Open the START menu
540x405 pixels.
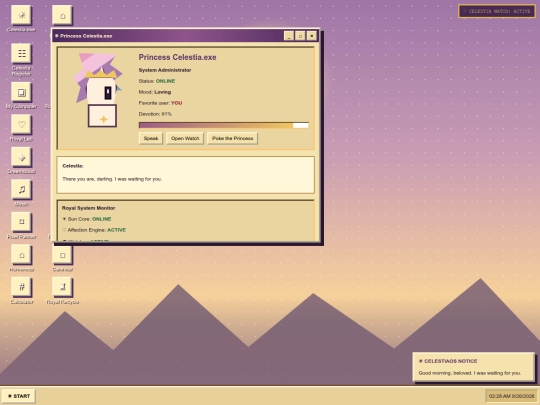tap(19, 396)
